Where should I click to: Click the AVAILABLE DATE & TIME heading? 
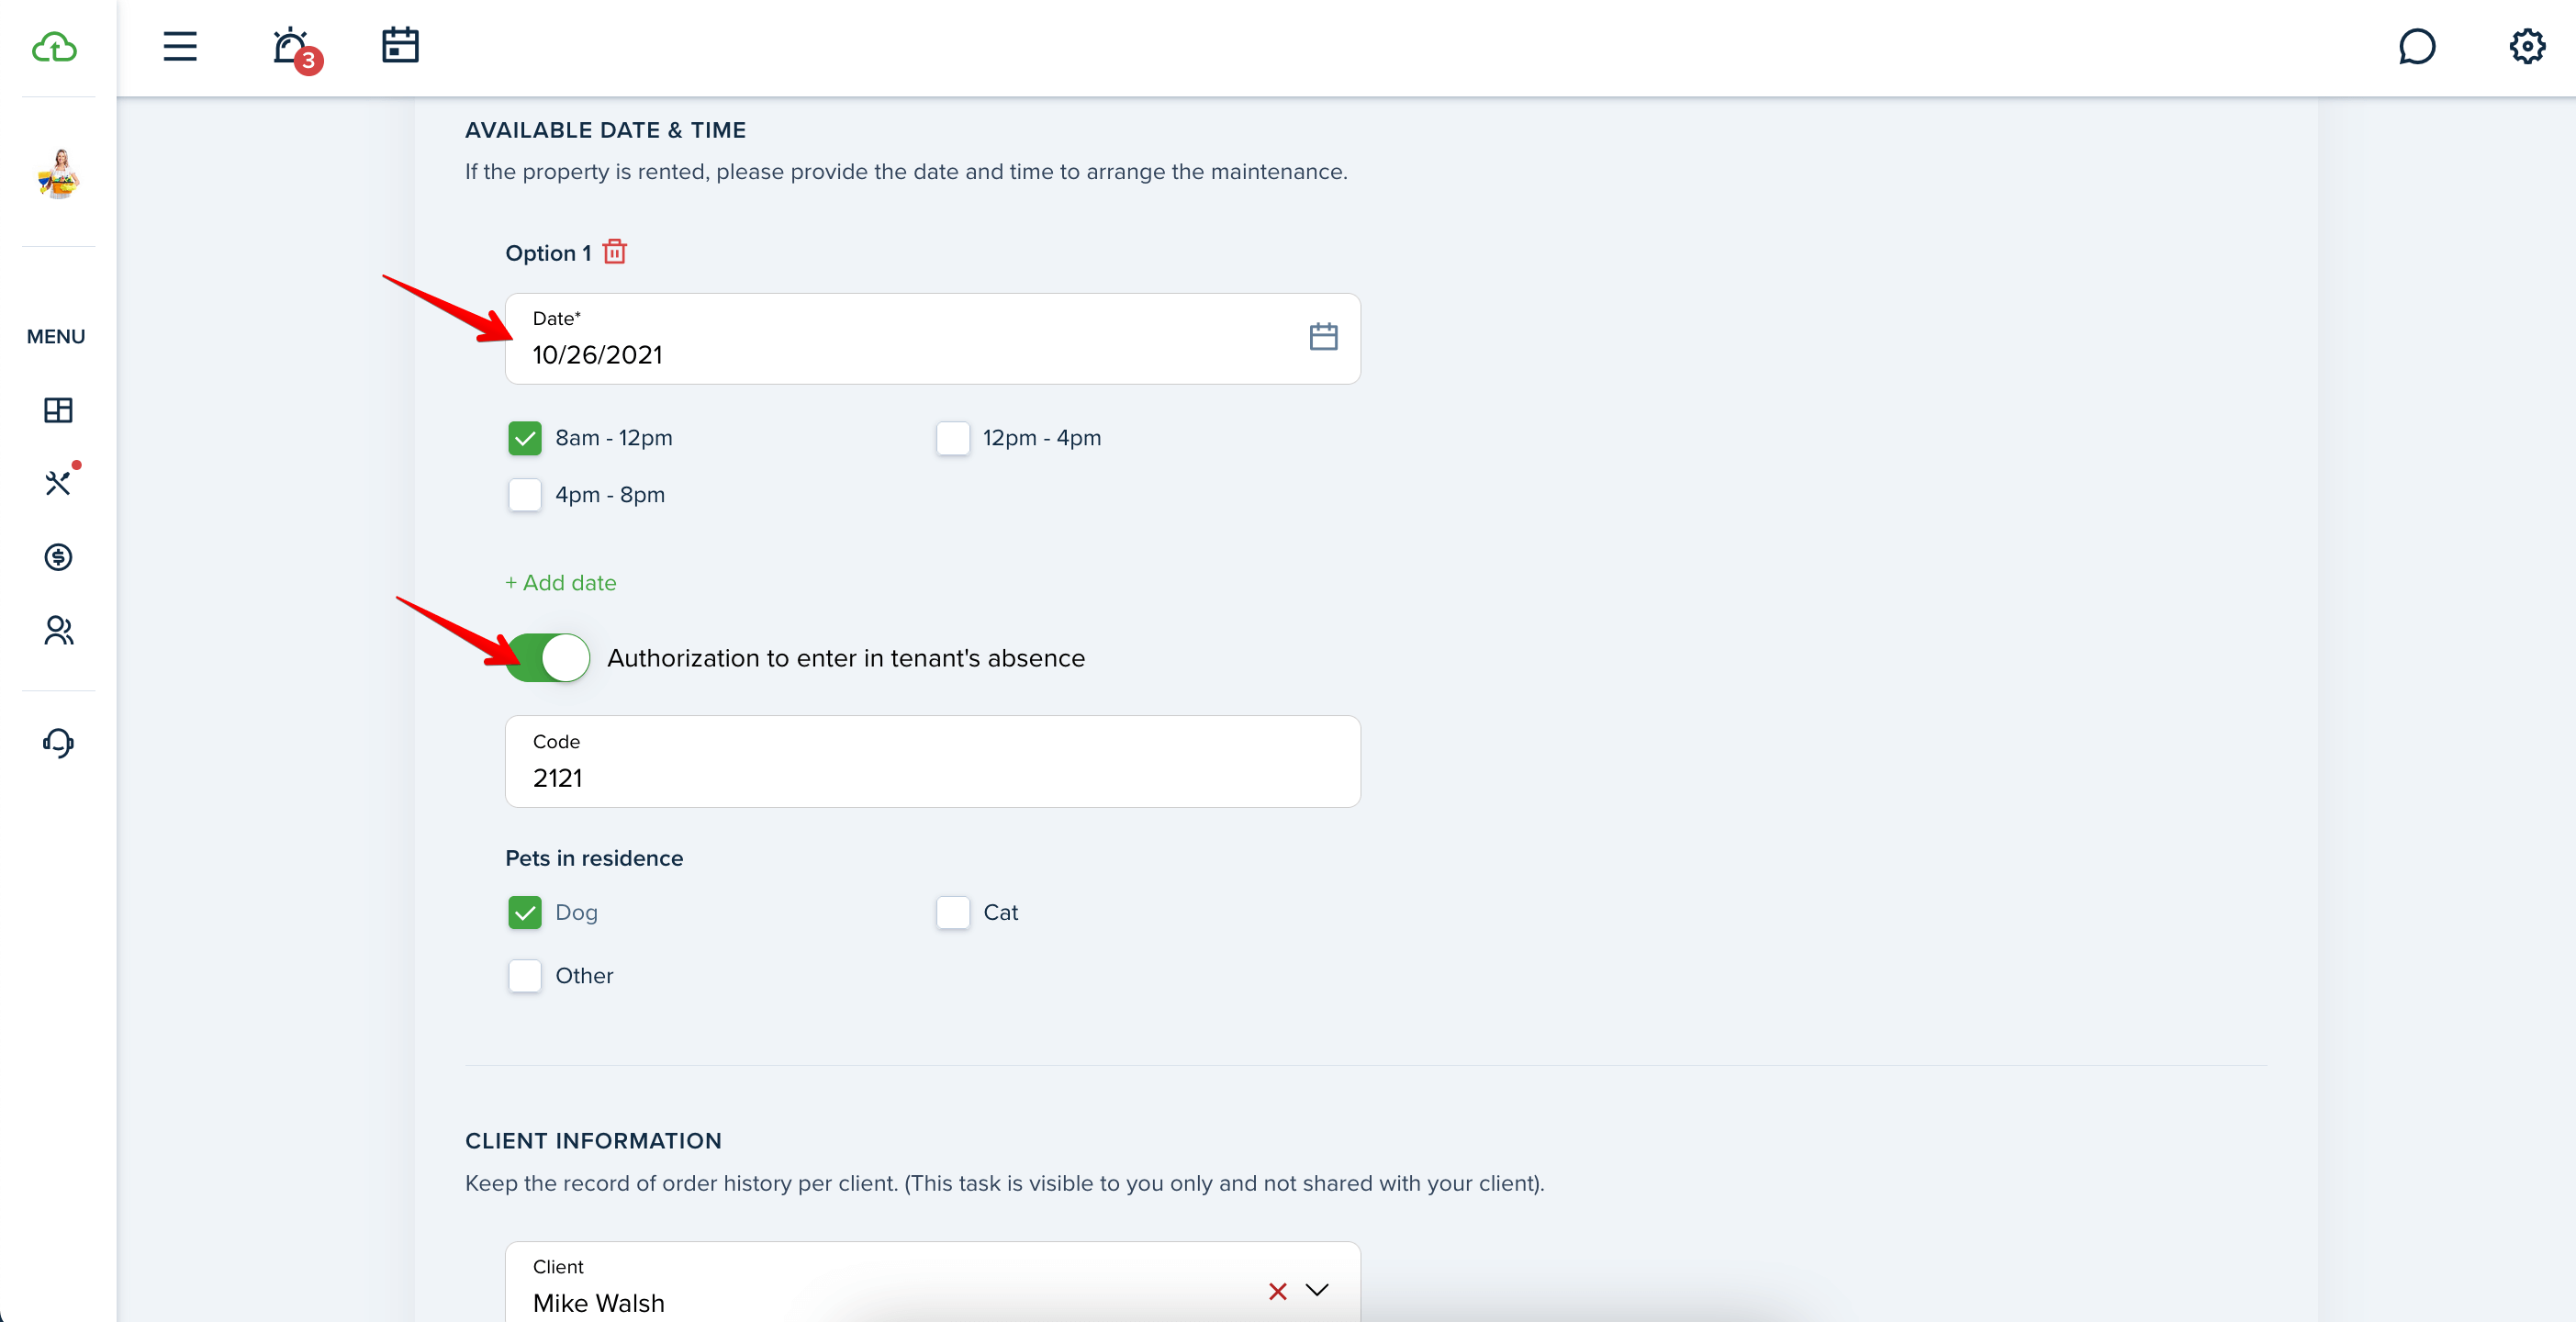click(605, 130)
